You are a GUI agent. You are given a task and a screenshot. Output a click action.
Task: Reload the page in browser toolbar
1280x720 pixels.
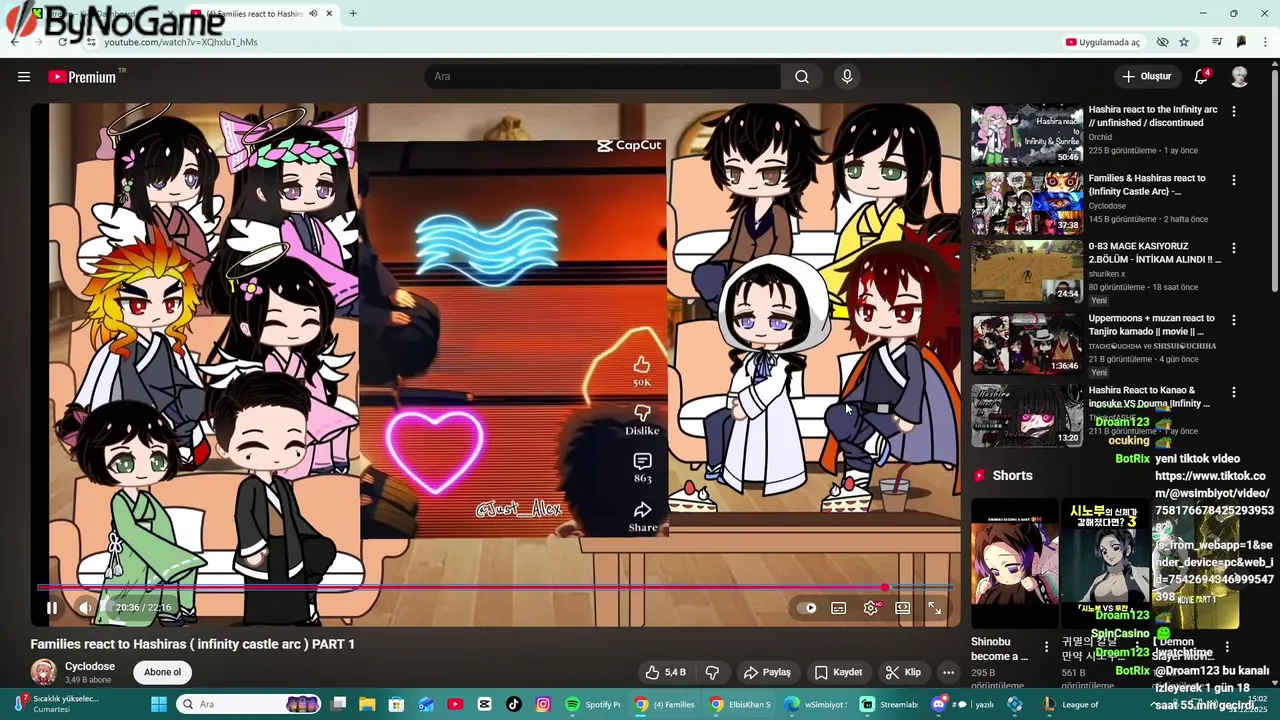62,42
